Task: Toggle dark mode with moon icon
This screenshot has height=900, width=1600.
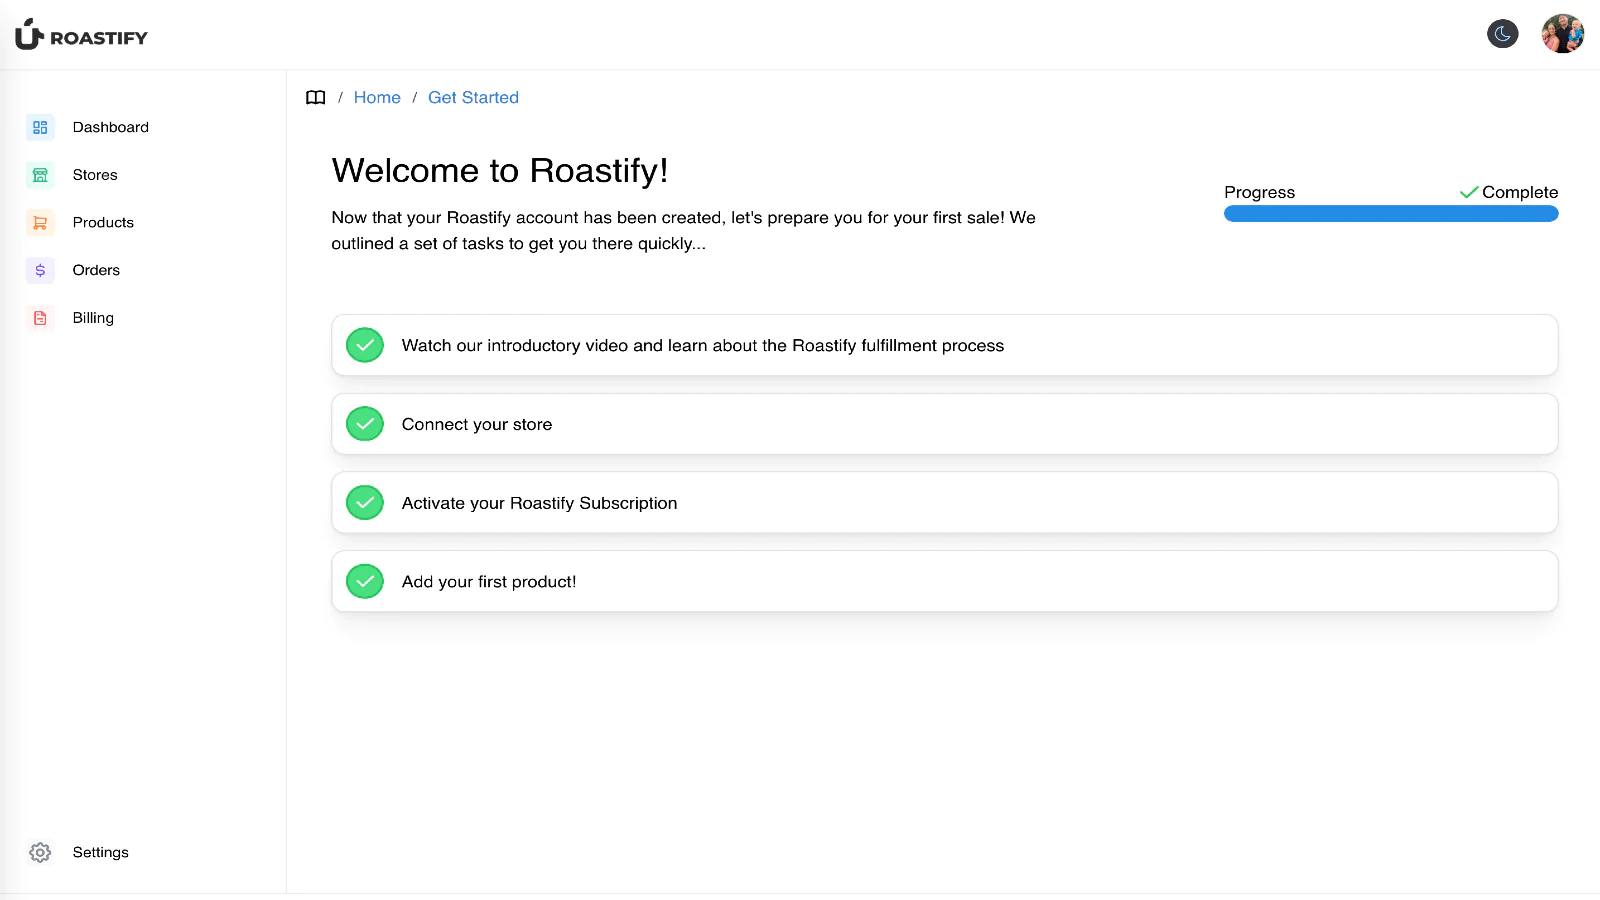Action: click(1502, 34)
